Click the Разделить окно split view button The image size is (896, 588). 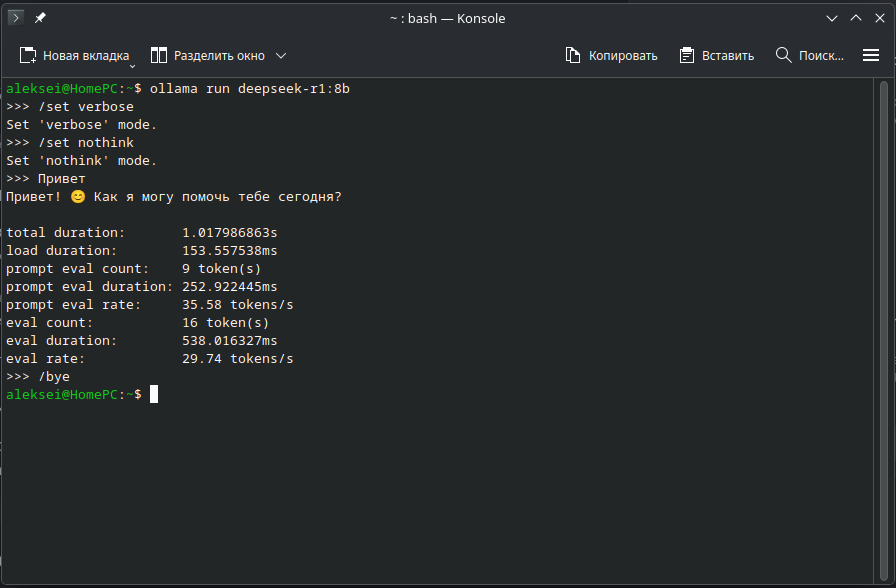tap(208, 55)
